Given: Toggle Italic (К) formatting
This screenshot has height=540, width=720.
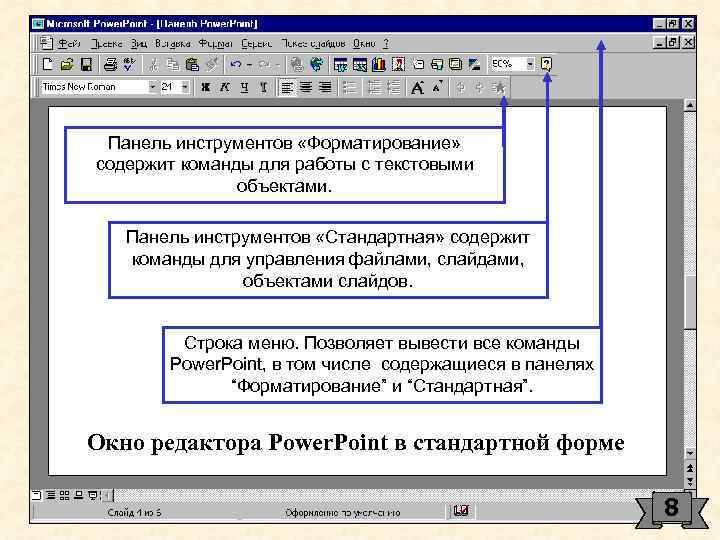Looking at the screenshot, I should point(225,87).
